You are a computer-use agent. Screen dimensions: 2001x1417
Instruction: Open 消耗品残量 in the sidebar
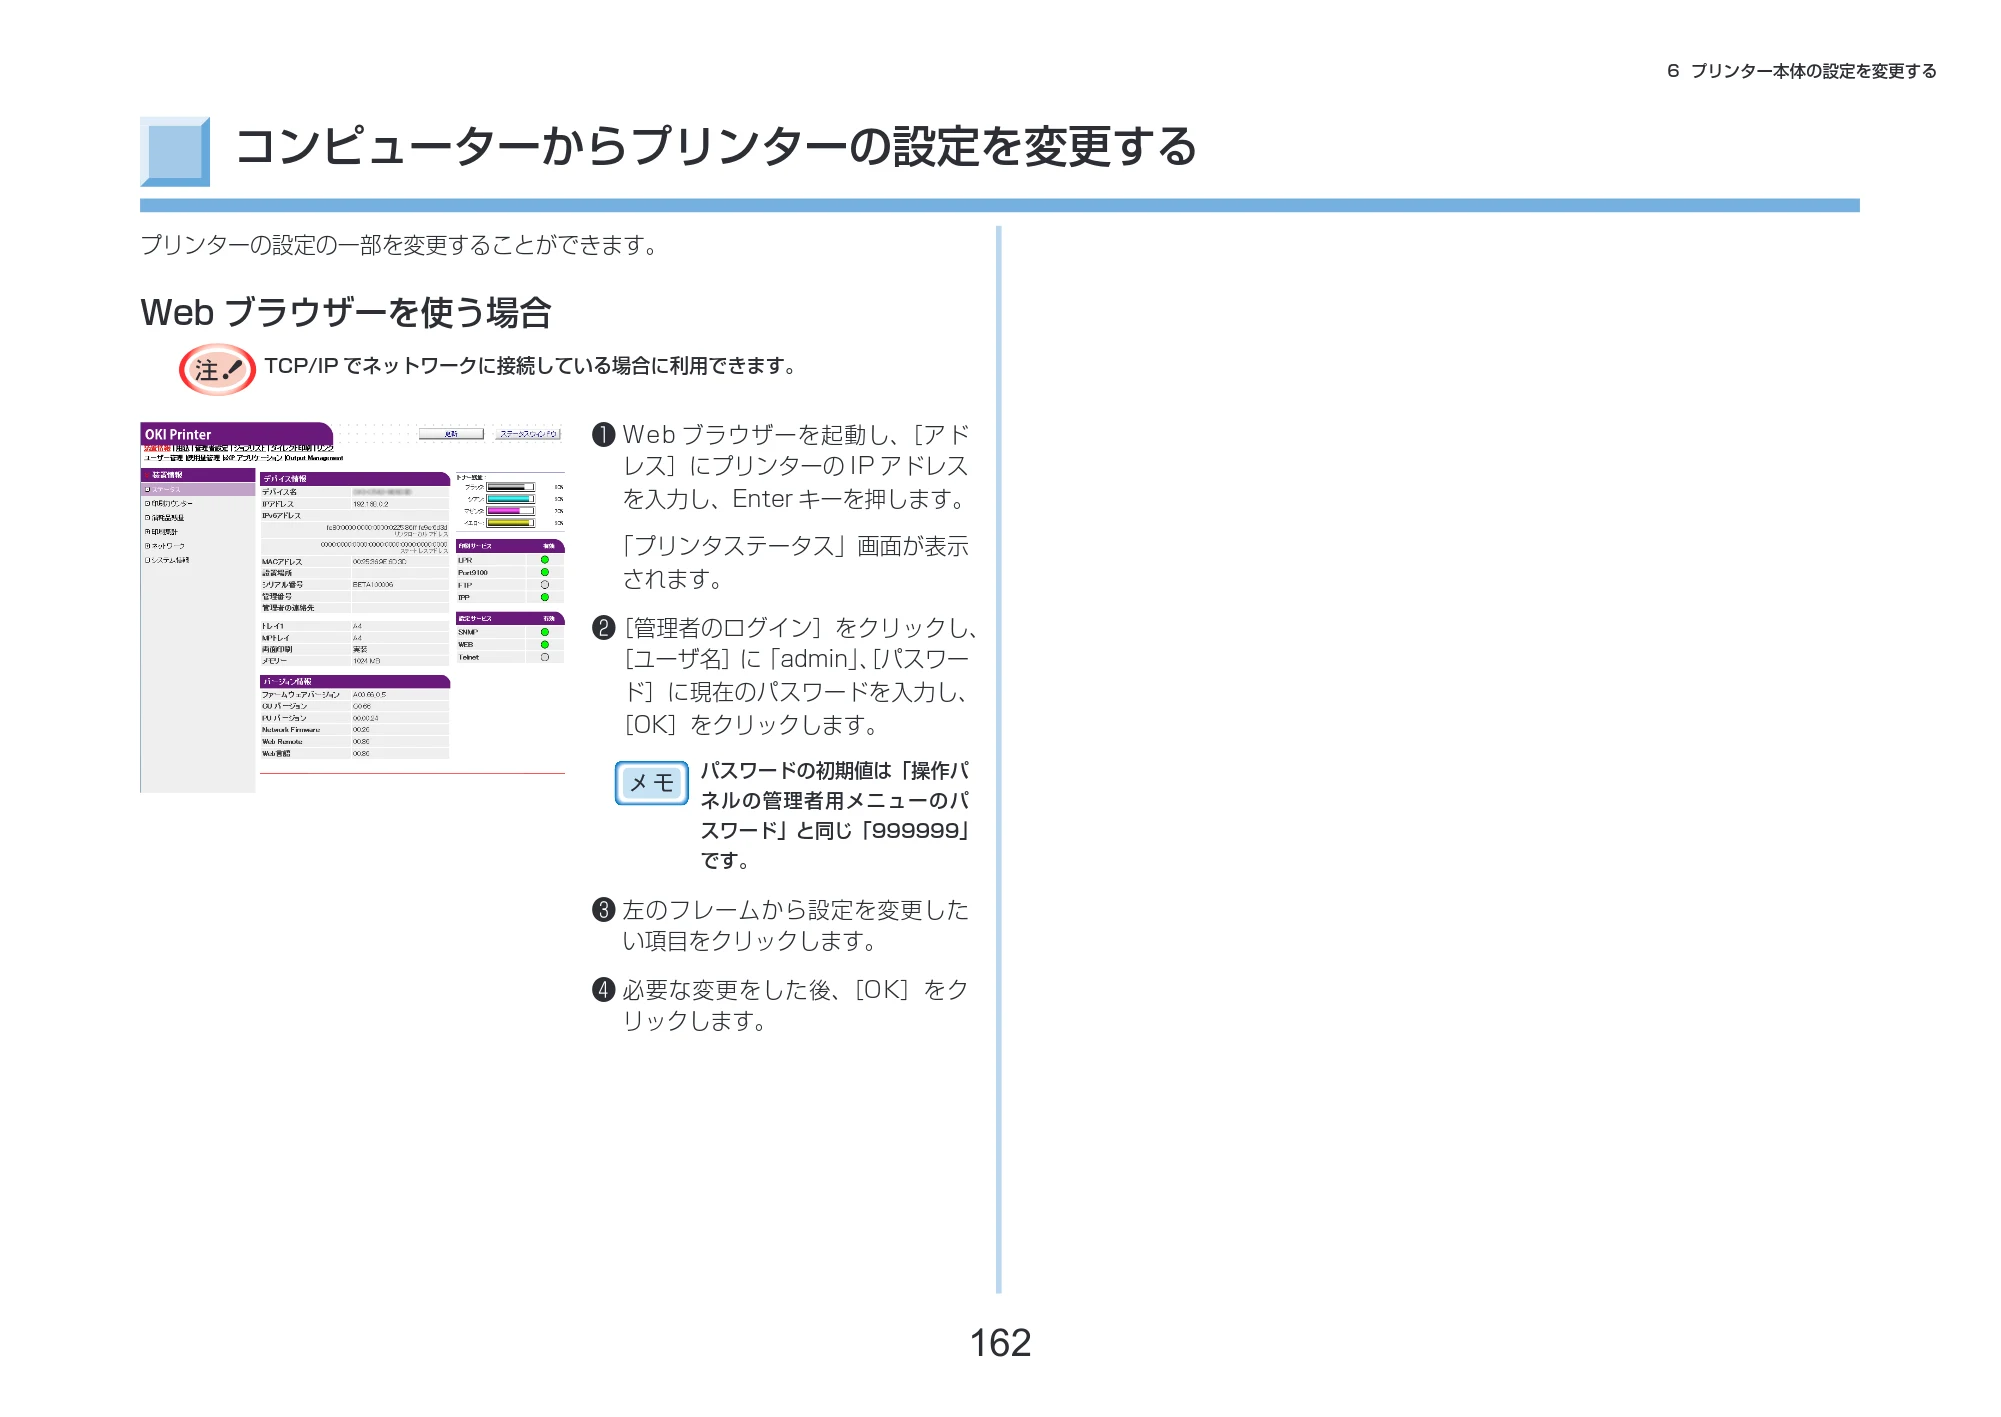coord(164,518)
